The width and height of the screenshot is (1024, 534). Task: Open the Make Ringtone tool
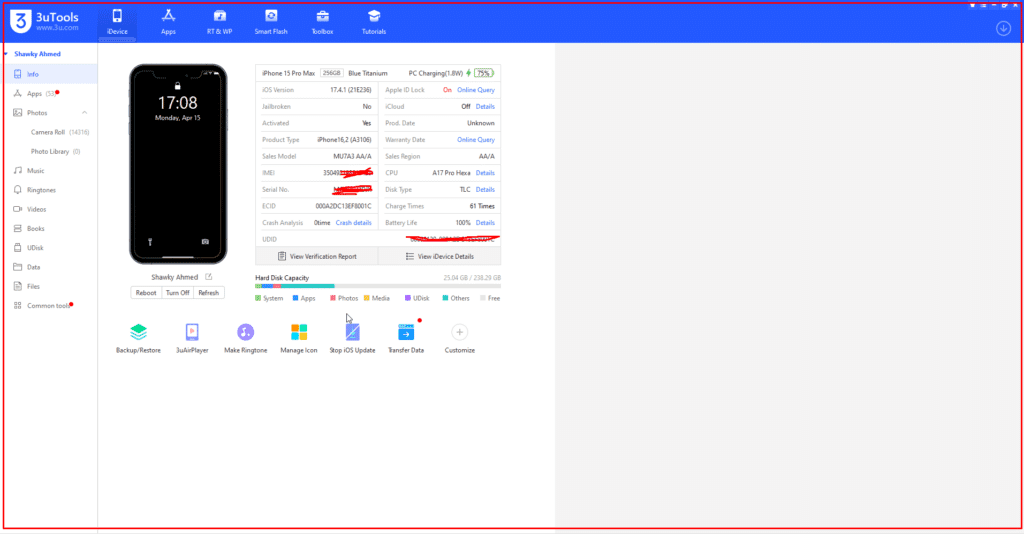pos(245,333)
